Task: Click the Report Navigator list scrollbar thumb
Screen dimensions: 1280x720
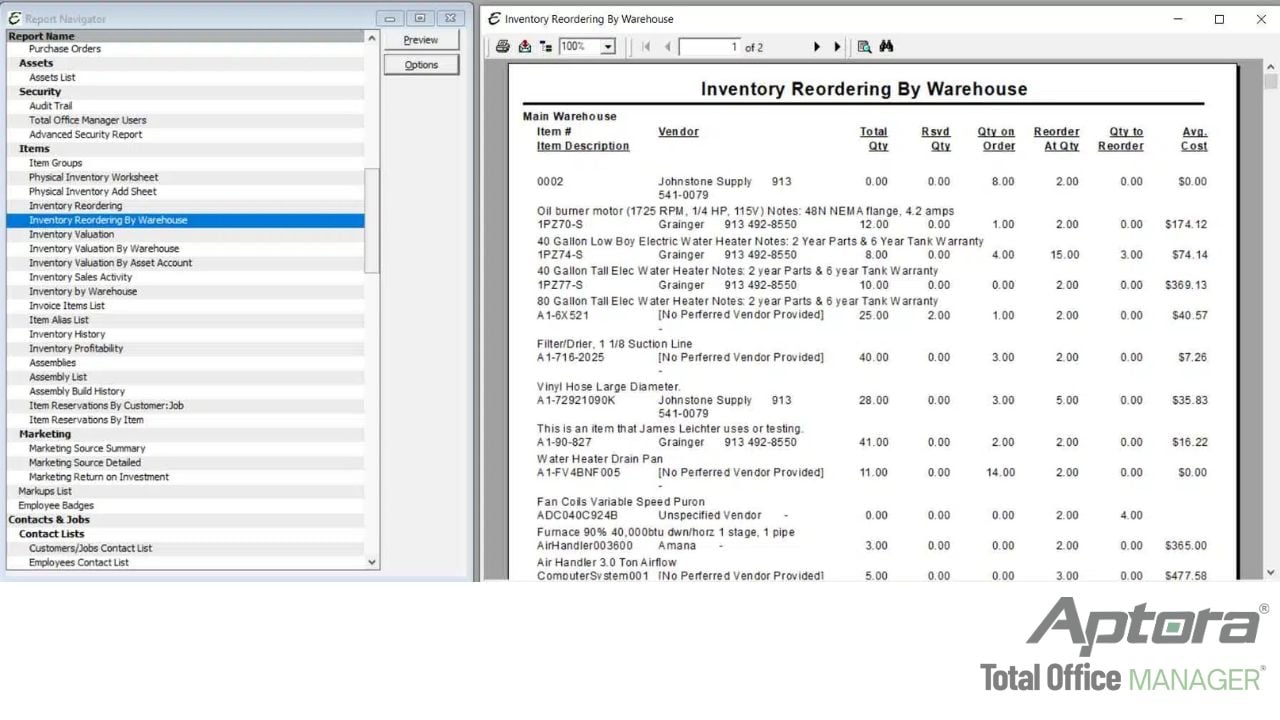Action: click(372, 220)
